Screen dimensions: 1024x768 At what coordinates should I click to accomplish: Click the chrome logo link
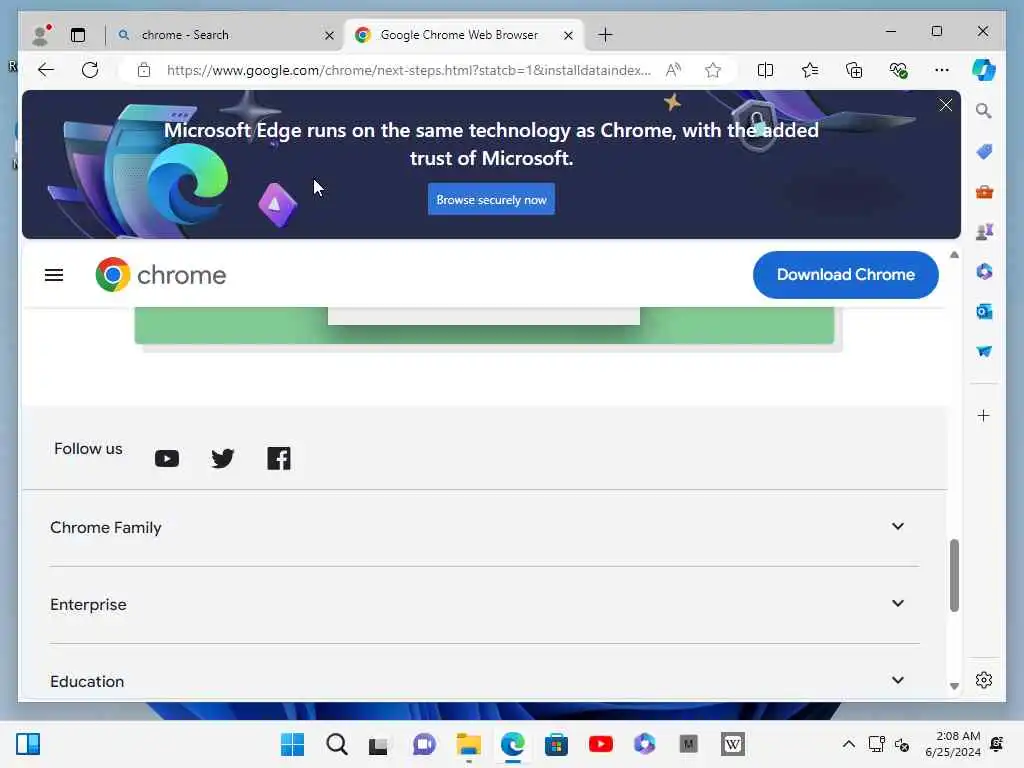click(x=161, y=275)
